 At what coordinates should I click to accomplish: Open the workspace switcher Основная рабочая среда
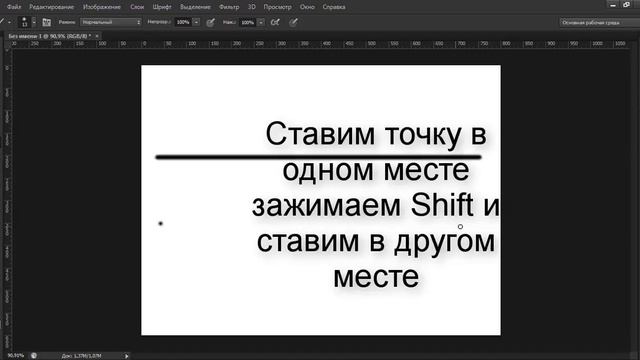coord(599,22)
